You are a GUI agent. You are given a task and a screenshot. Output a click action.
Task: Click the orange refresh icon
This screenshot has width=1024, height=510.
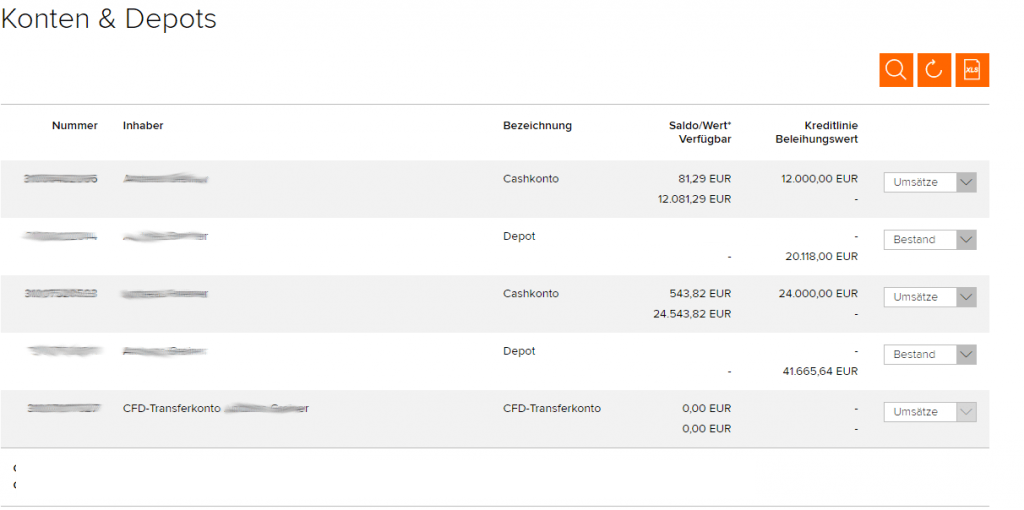coord(934,70)
